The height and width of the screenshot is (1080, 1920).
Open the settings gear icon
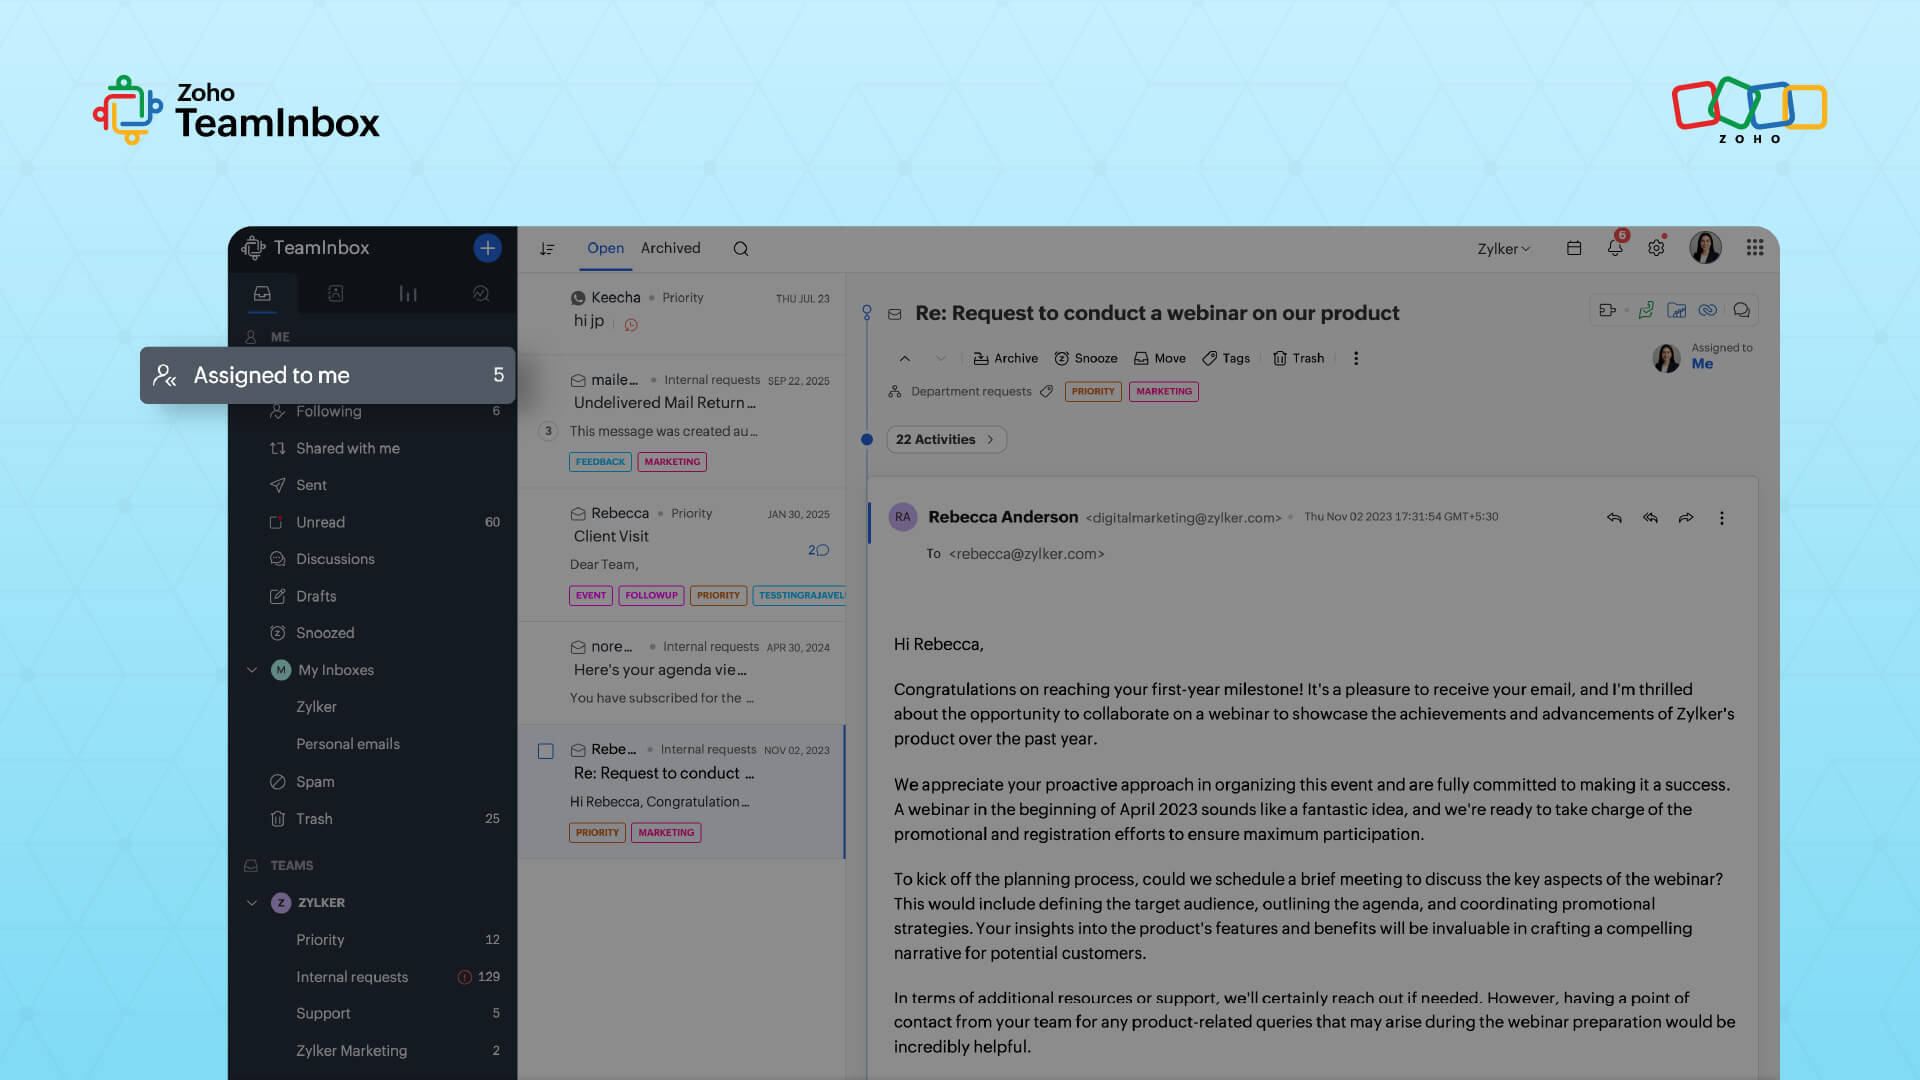(1656, 248)
